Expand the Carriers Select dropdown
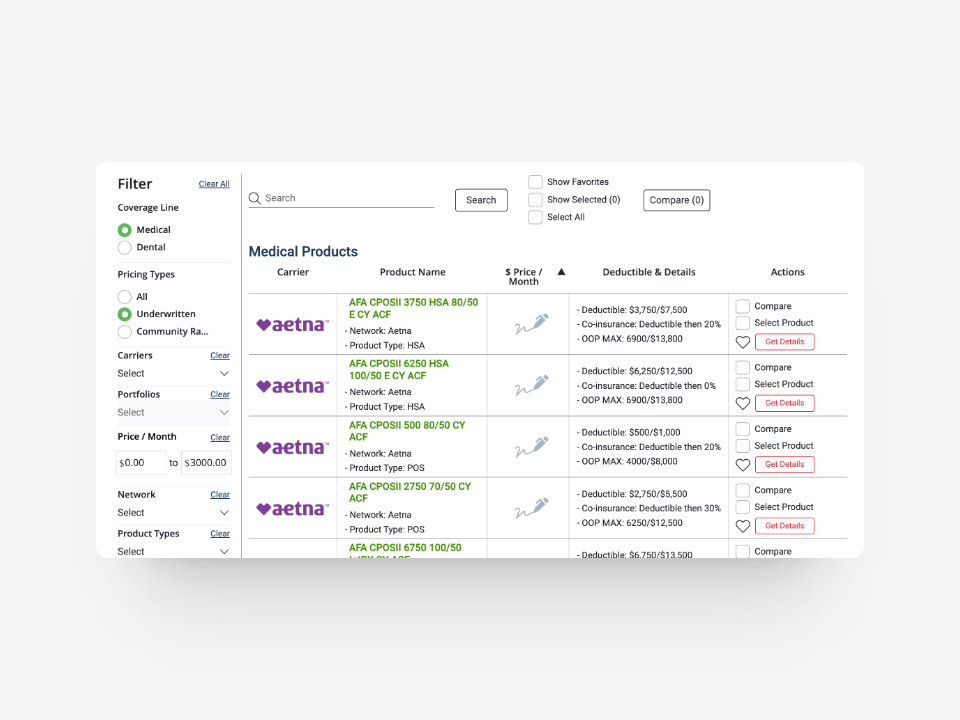The image size is (960, 720). (174, 374)
